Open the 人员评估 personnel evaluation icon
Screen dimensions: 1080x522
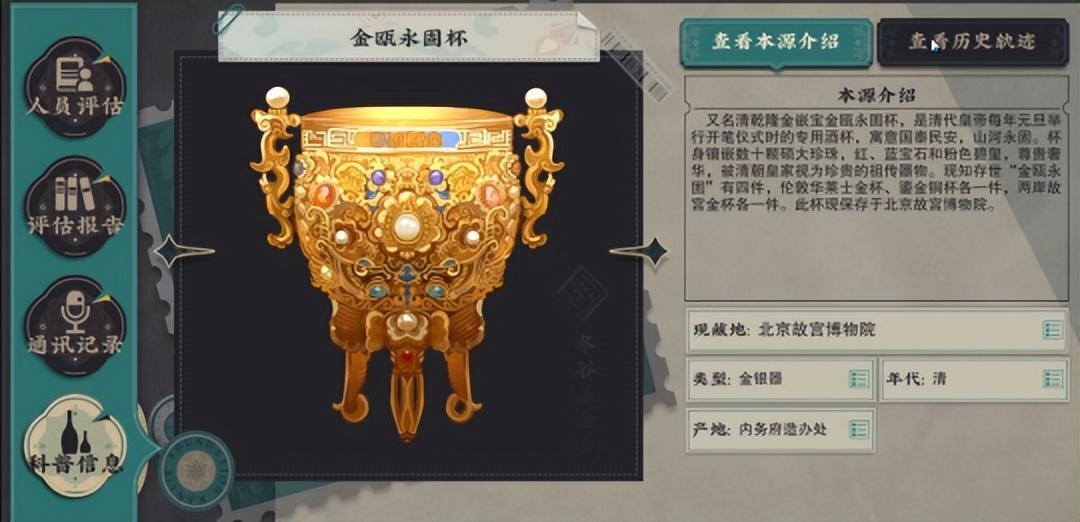point(75,86)
